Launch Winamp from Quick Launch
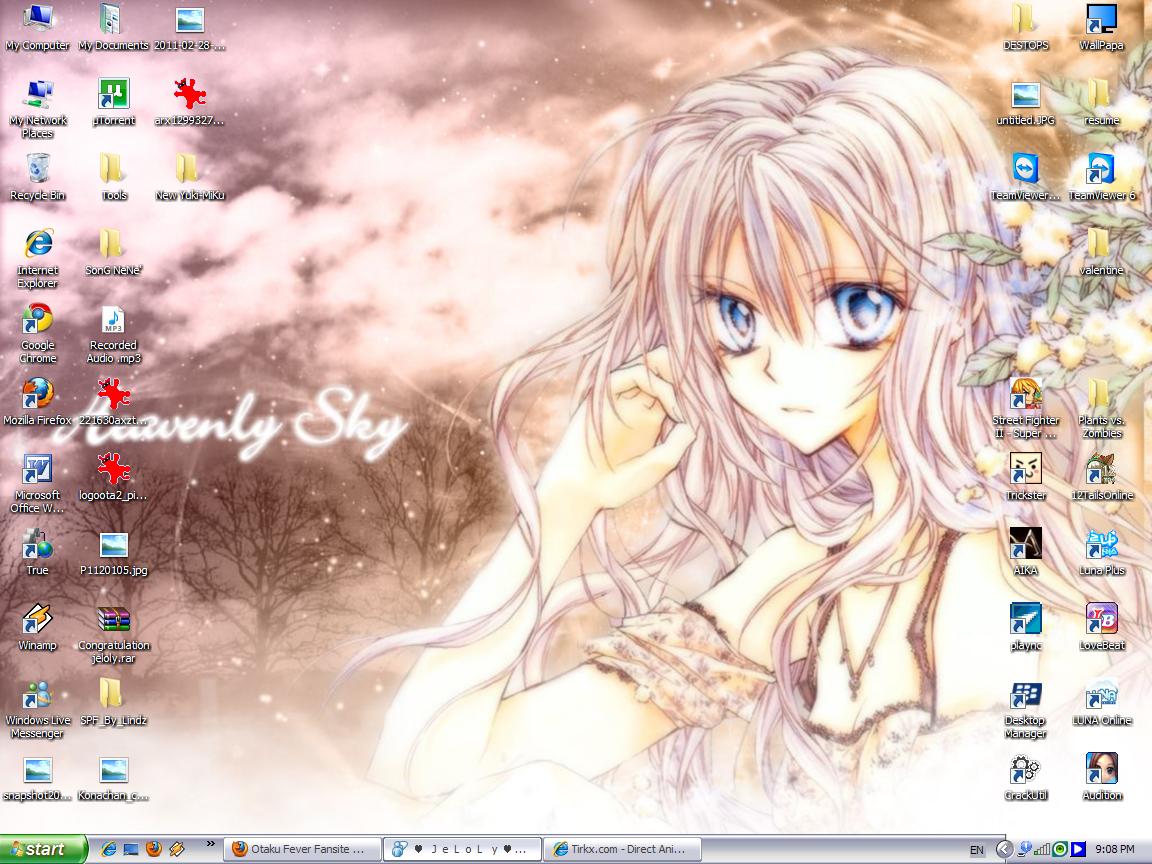Viewport: 1152px width, 864px height. [x=176, y=849]
